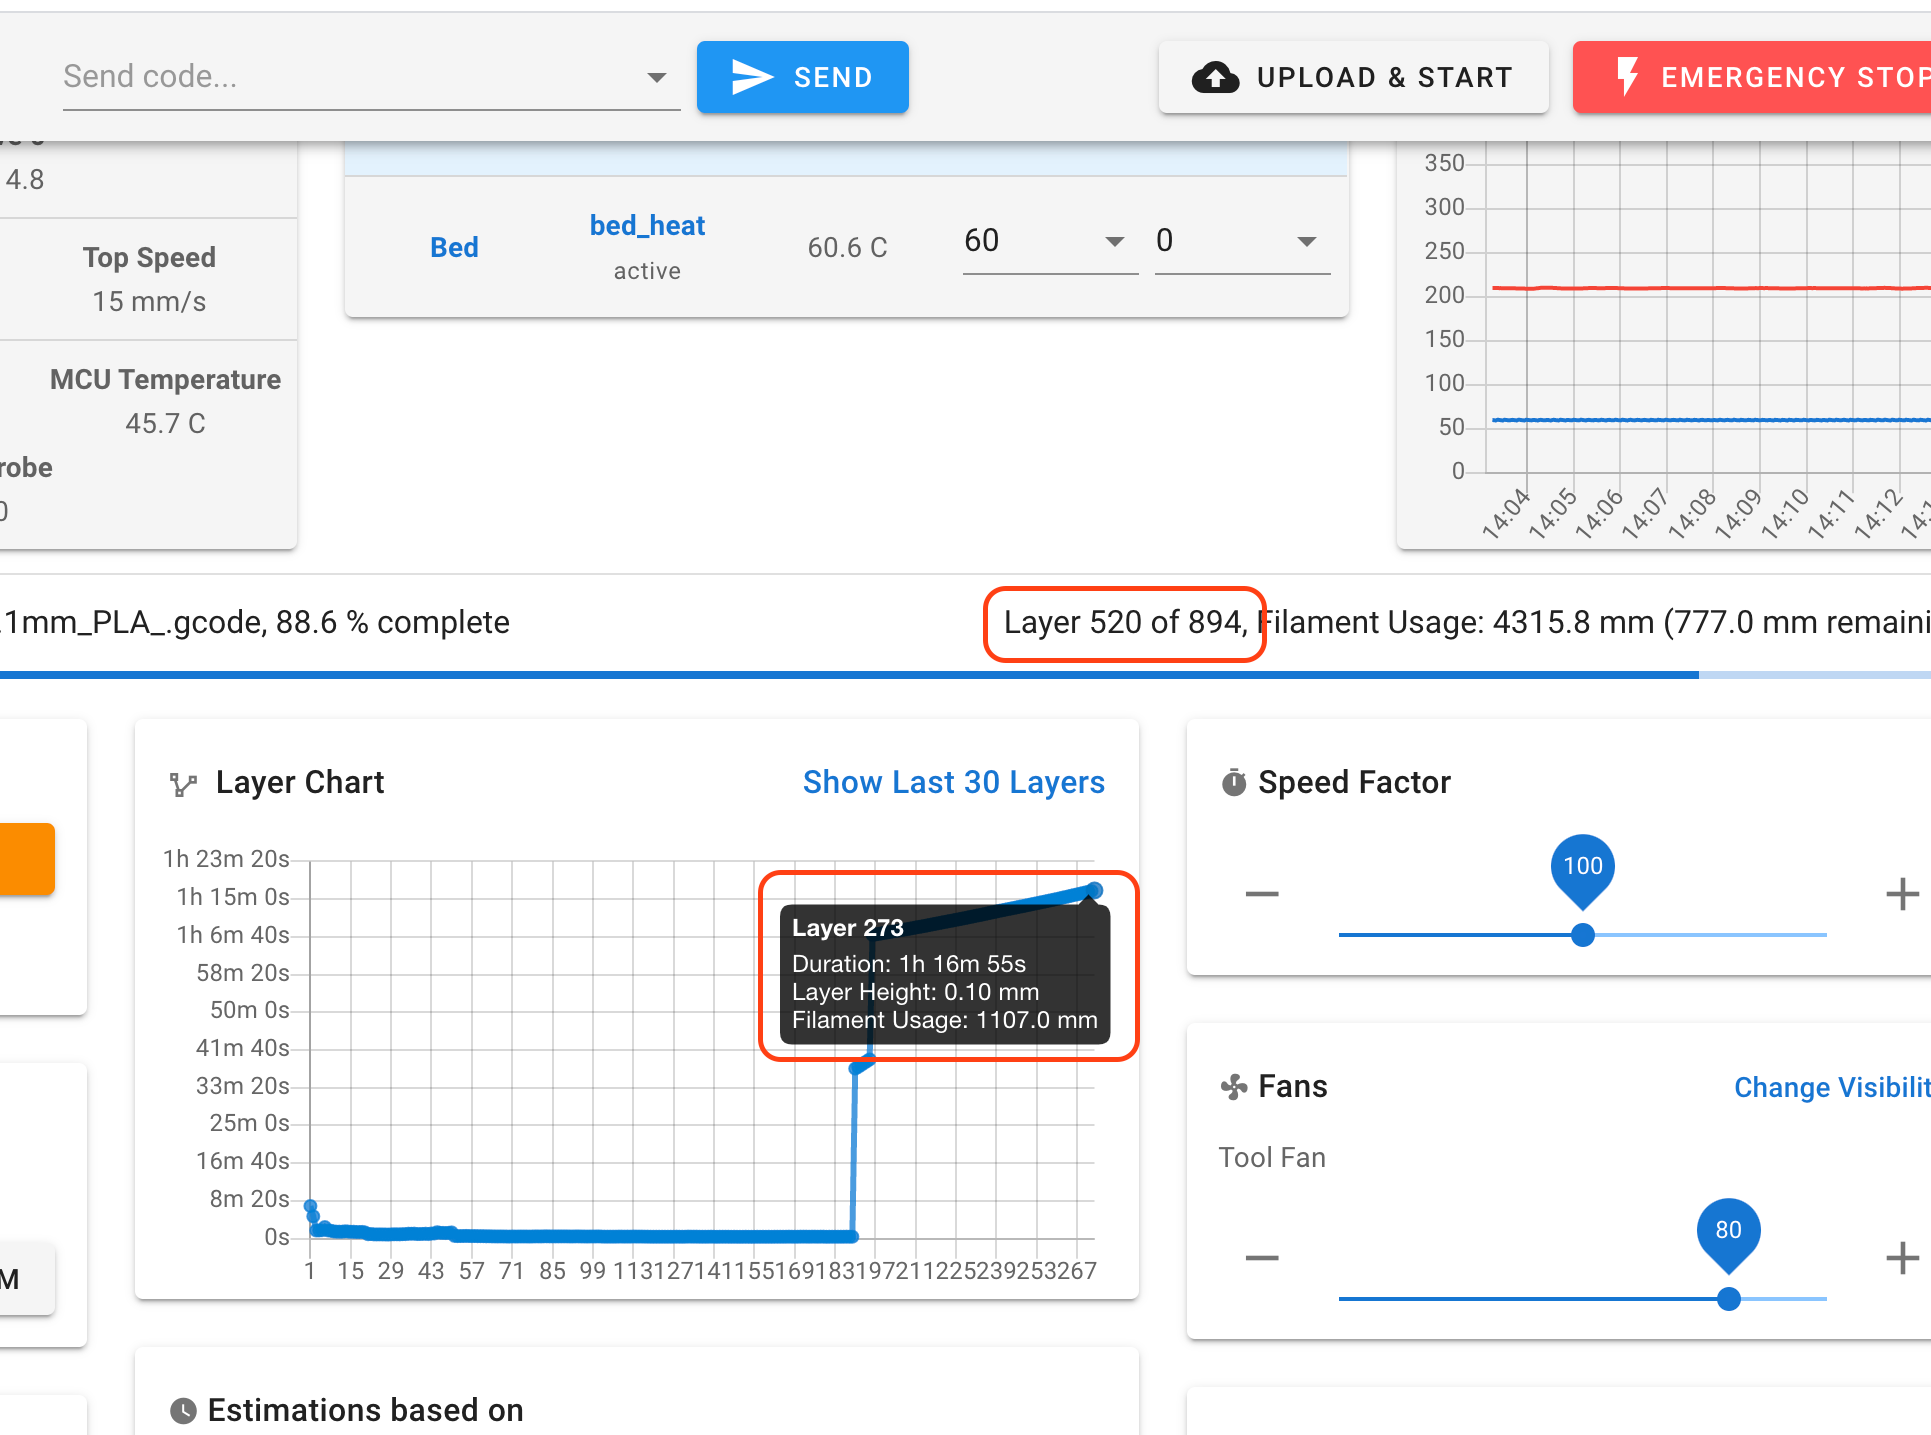Click the 88.6 % complete status text
The image size is (1931, 1435).
pos(393,622)
